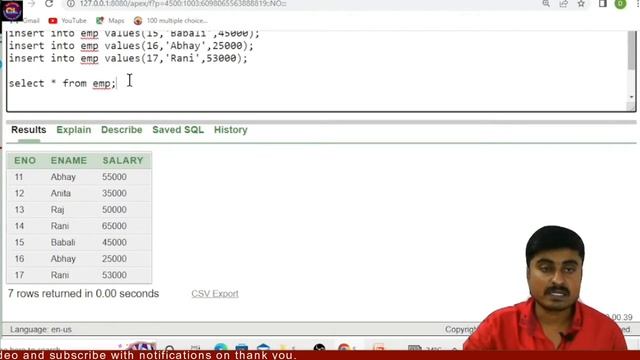The image size is (640, 360).
Task: Open the History tab
Action: click(x=231, y=130)
